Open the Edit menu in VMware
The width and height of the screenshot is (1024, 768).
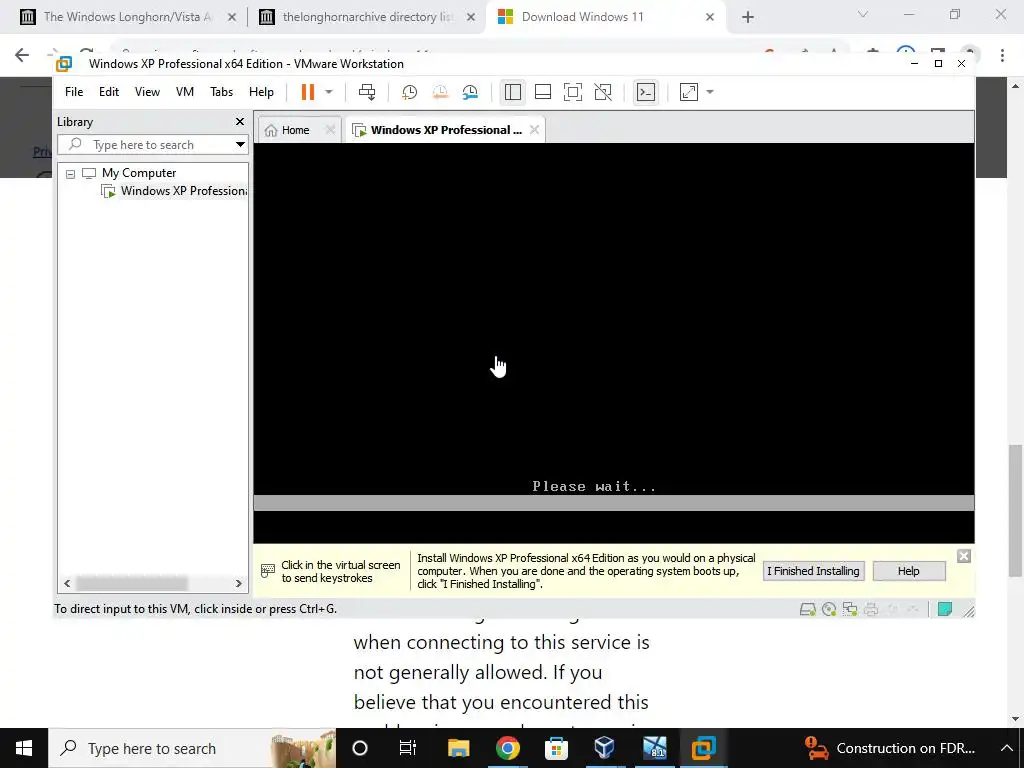(x=108, y=92)
